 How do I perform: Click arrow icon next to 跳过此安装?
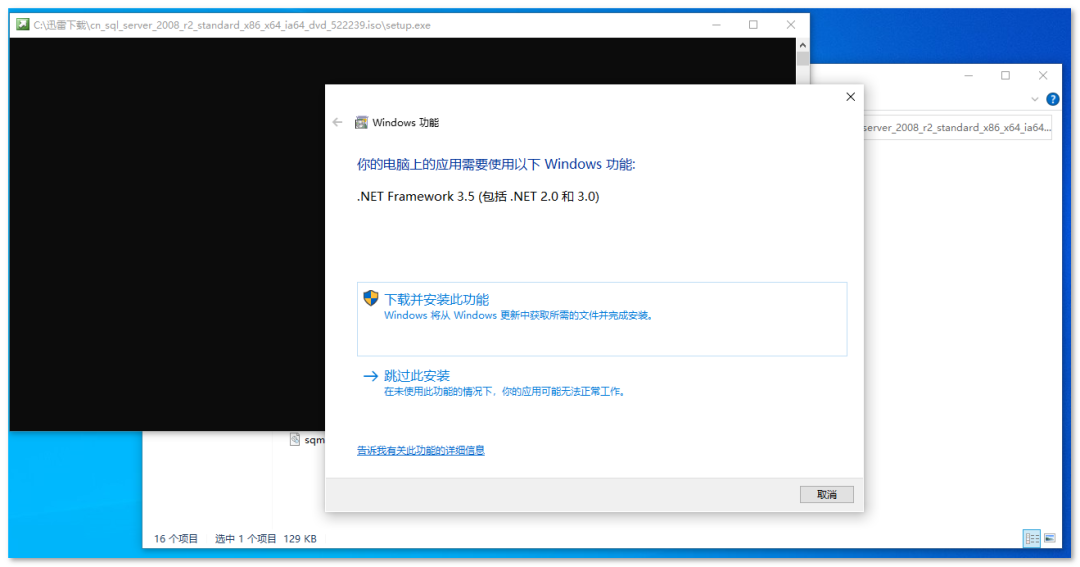(371, 376)
